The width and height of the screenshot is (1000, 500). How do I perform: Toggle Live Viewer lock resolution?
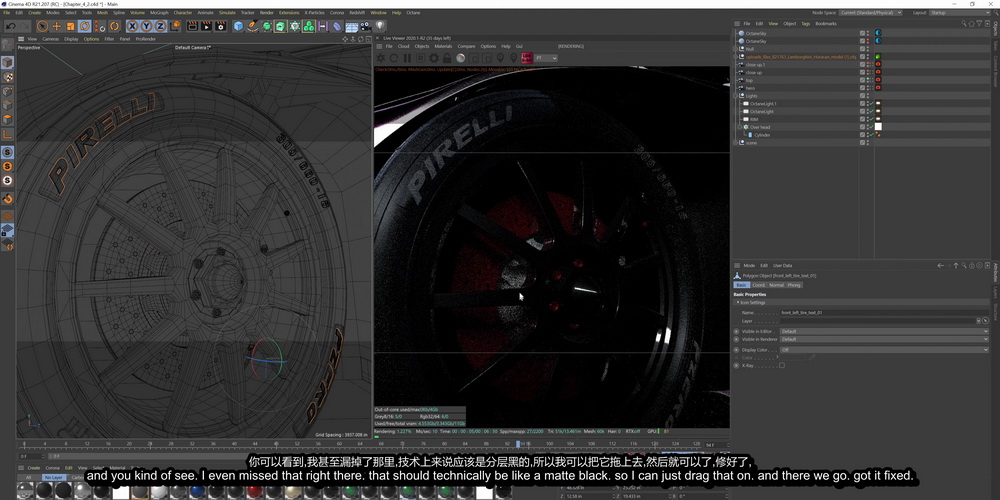point(447,58)
